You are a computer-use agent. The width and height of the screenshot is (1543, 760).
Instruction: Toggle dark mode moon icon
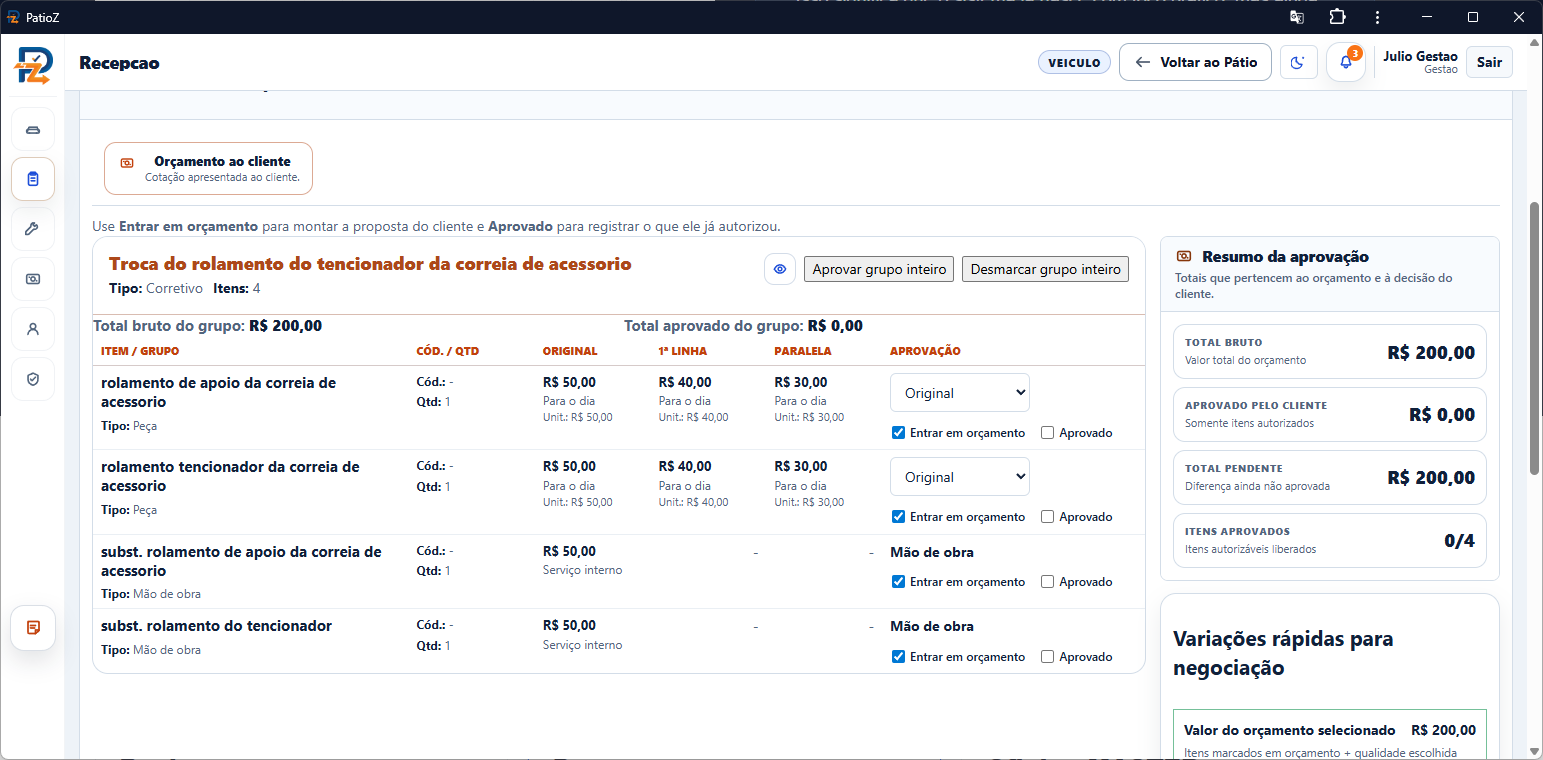tap(1298, 62)
